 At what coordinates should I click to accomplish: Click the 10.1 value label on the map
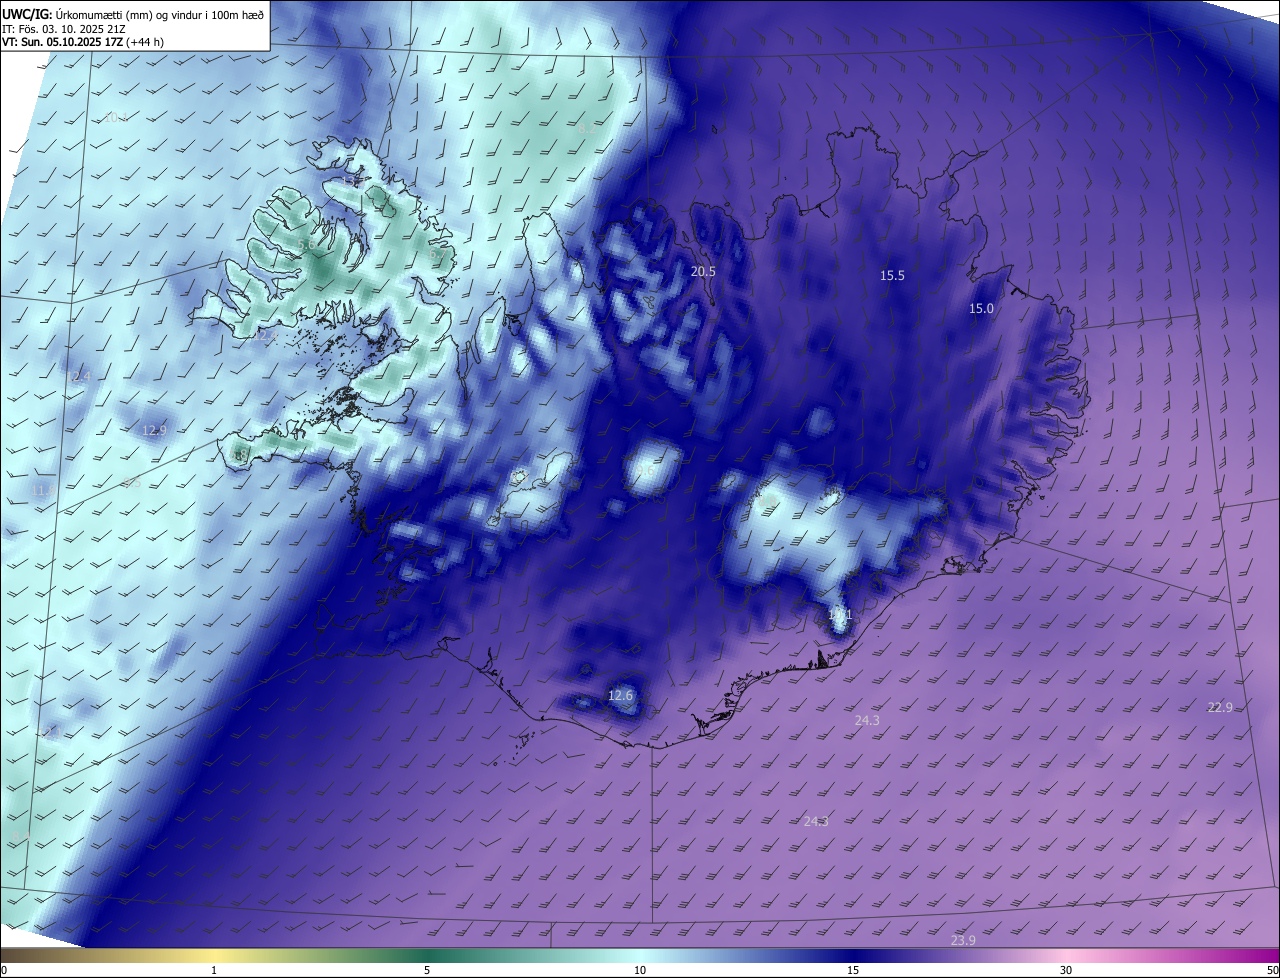(116, 117)
